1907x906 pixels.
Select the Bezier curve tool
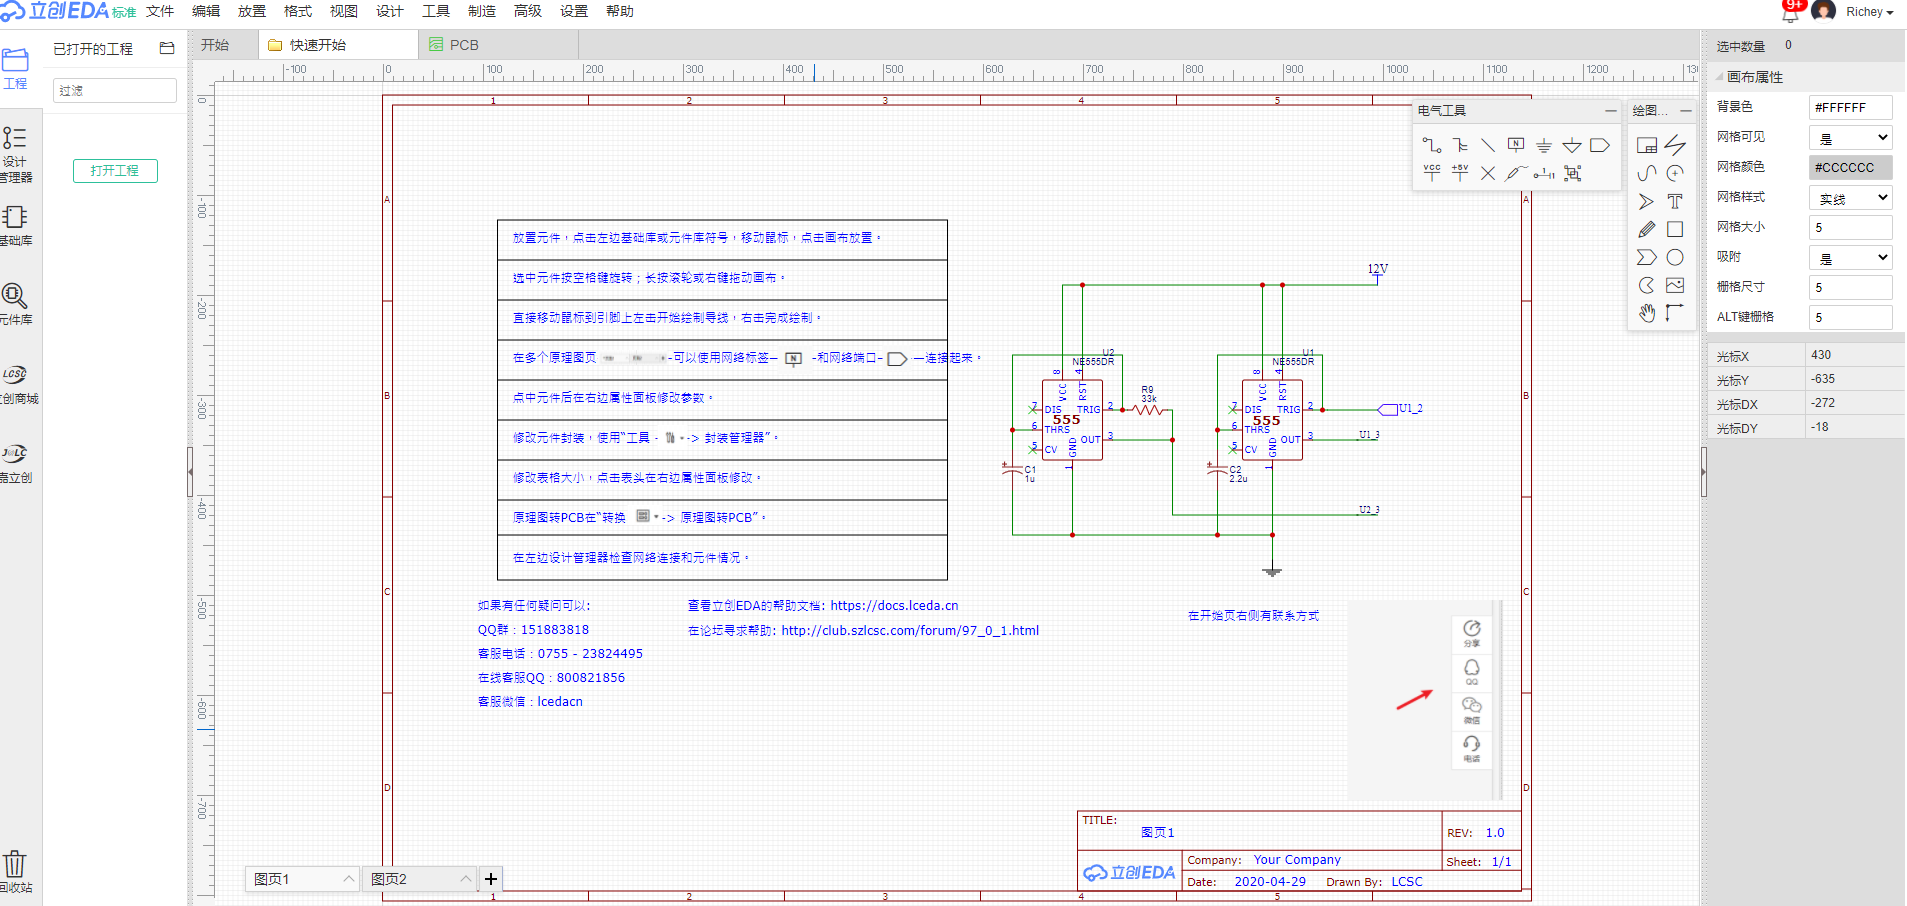click(x=1647, y=173)
